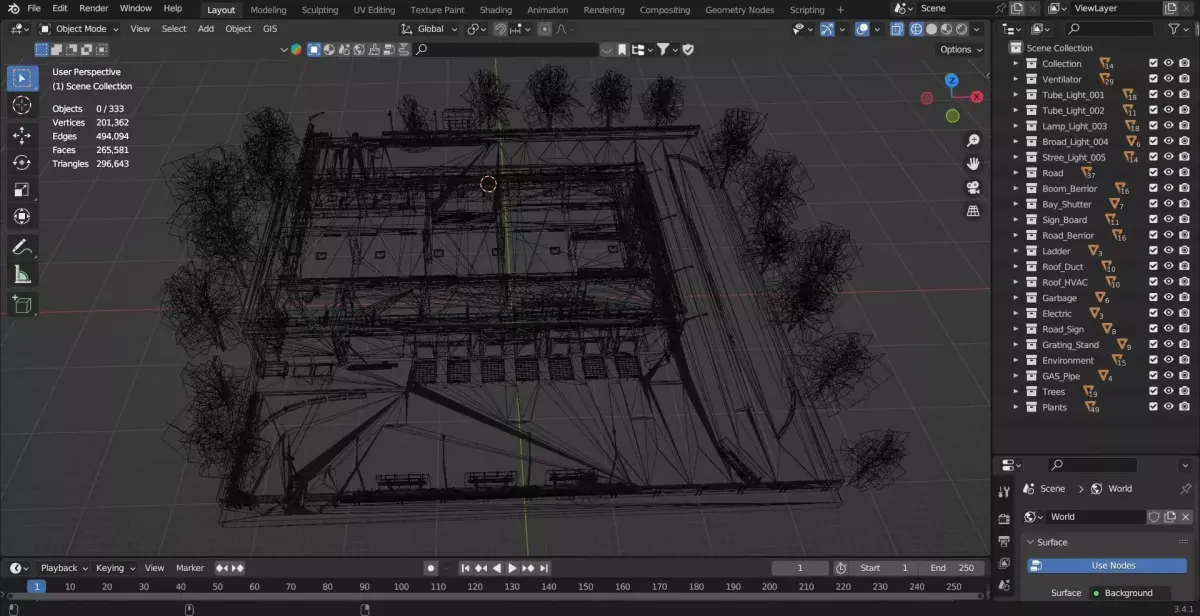Expand the Roof_HVAC collection

pos(1016,282)
